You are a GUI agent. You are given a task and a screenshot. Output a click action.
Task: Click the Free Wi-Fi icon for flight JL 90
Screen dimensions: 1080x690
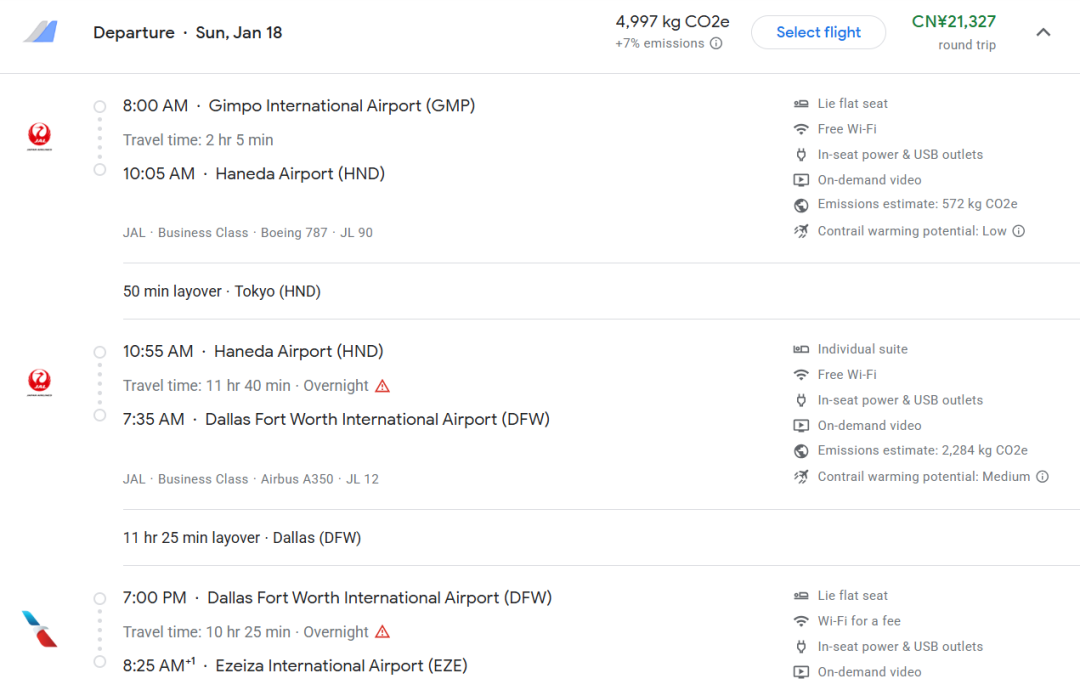(x=801, y=129)
